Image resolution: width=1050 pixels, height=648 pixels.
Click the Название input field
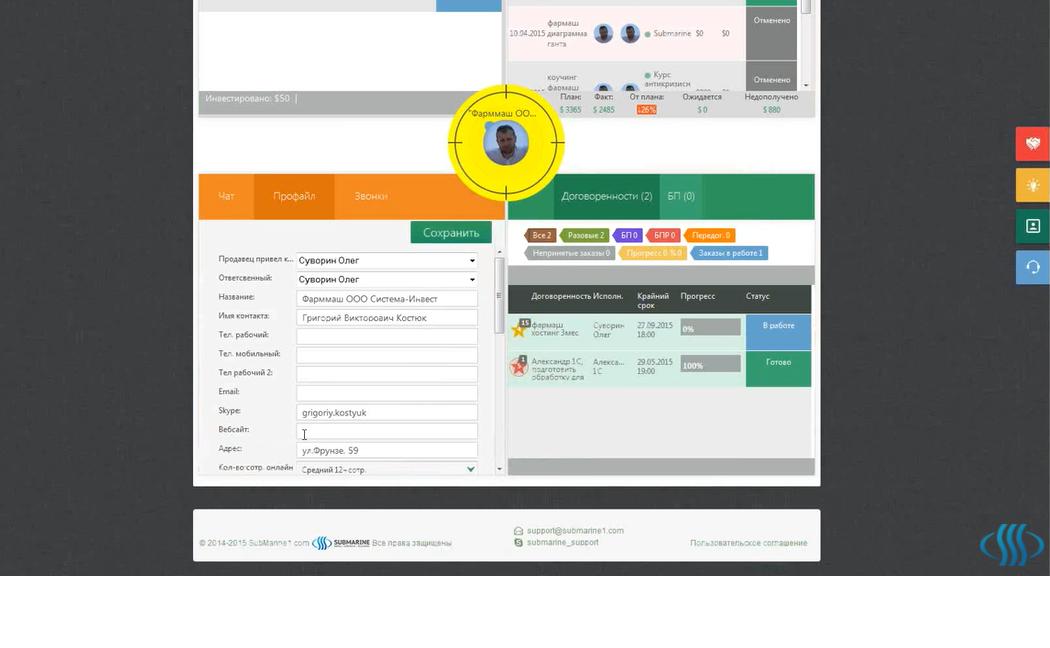coord(387,299)
